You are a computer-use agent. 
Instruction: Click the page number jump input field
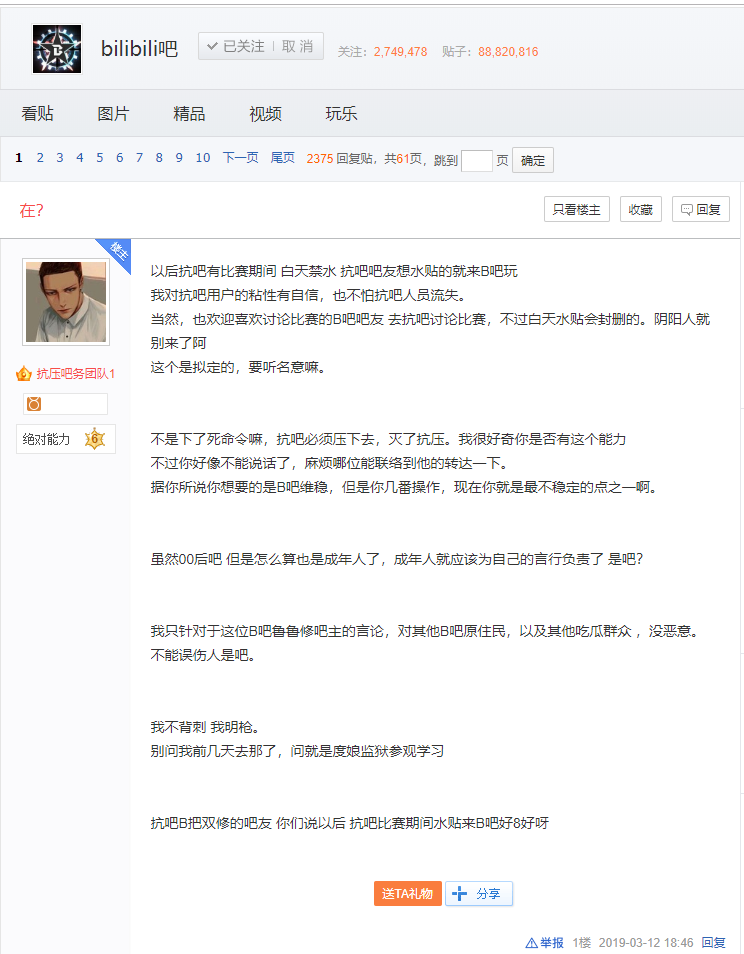coord(477,160)
